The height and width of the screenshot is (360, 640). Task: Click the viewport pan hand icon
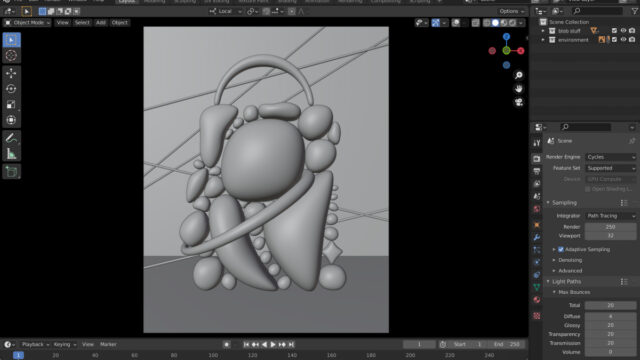coord(519,89)
